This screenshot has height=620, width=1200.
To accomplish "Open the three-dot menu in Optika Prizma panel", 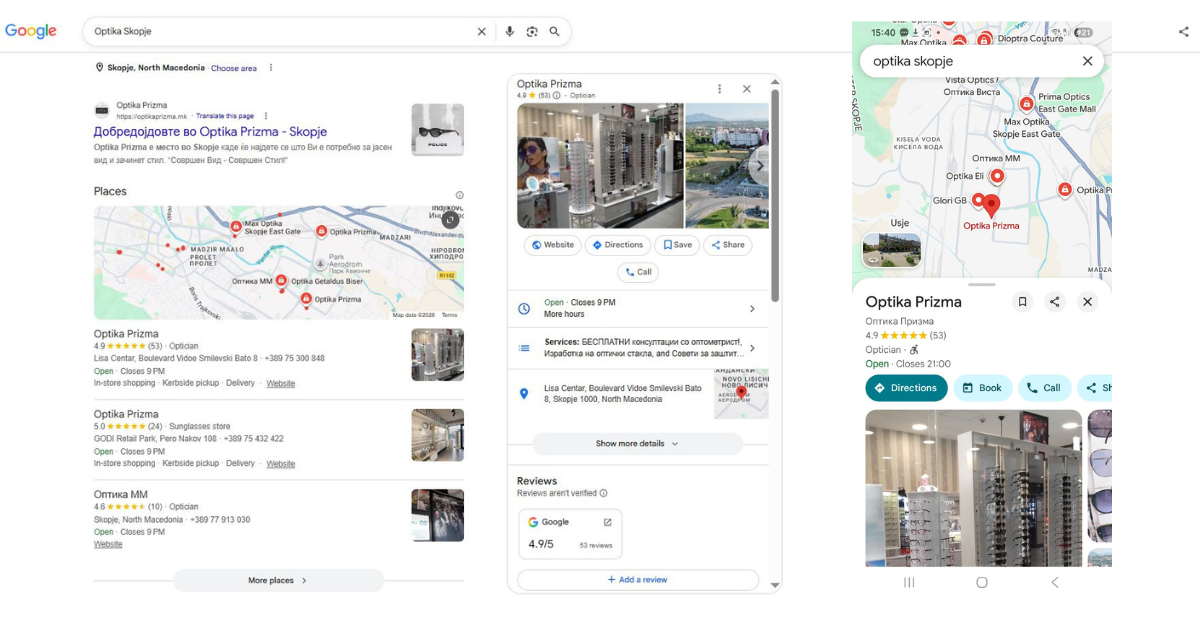I will pos(719,89).
